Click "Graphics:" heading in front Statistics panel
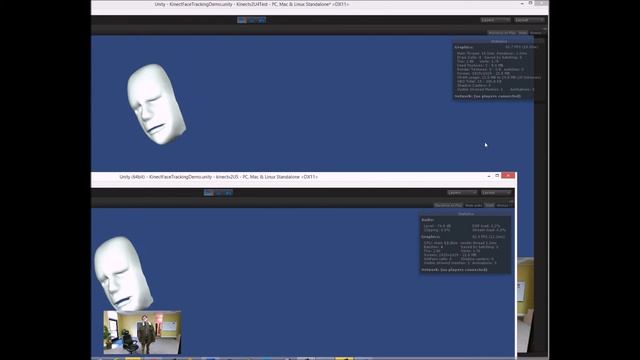The width and height of the screenshot is (640, 360). (x=431, y=237)
